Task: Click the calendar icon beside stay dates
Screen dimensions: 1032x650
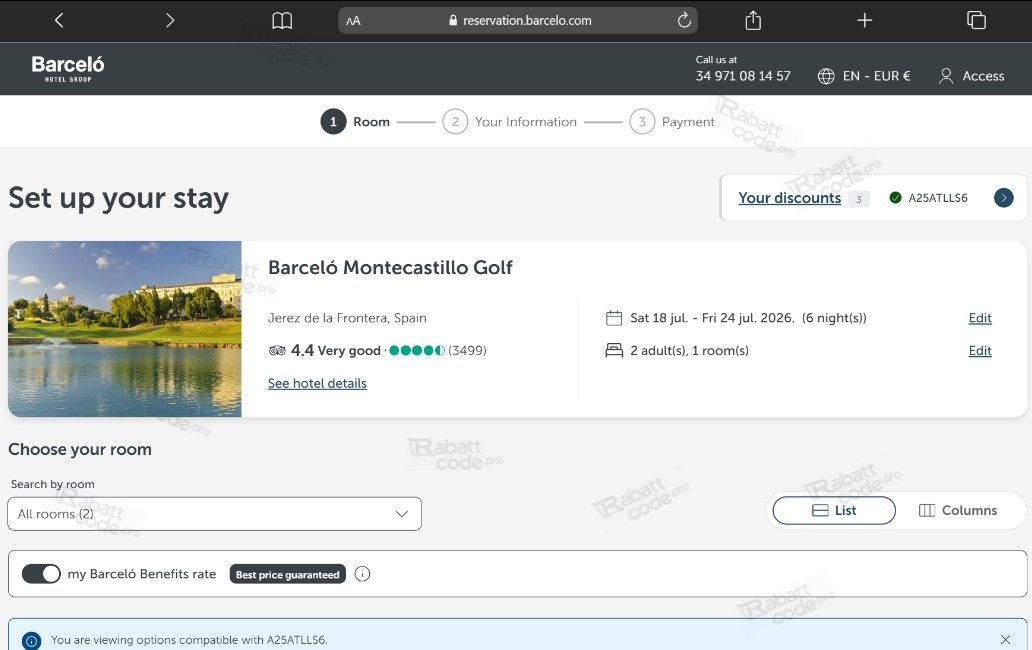Action: (x=614, y=318)
